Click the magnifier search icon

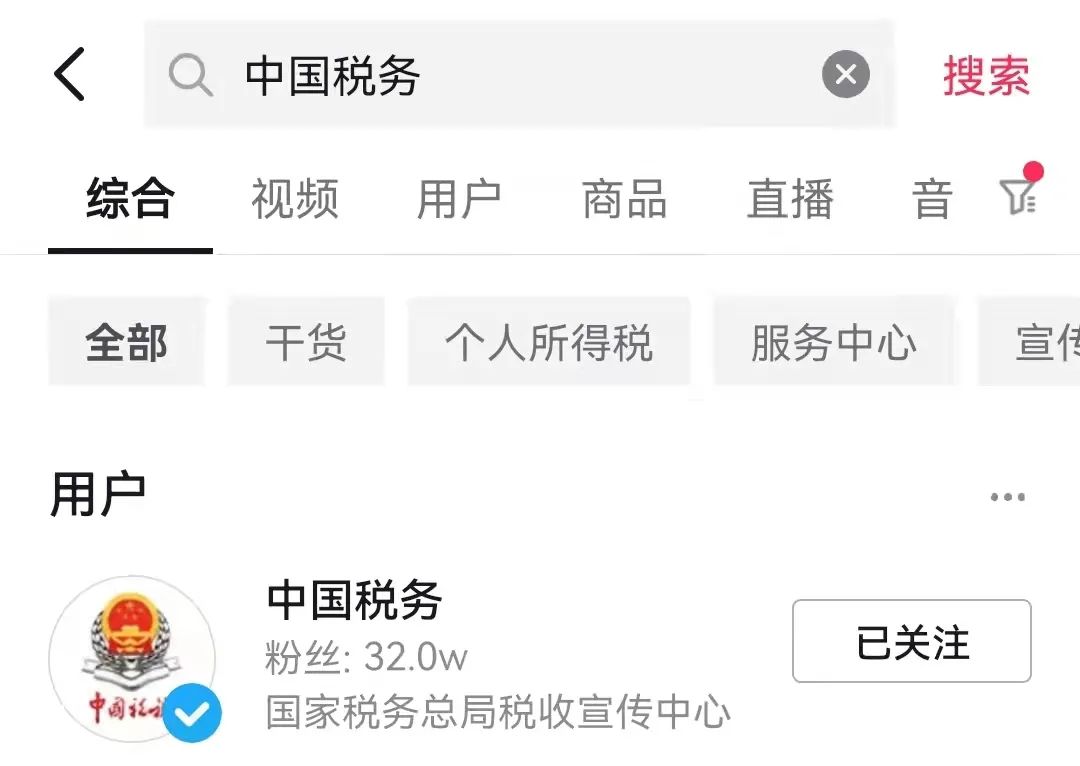190,74
